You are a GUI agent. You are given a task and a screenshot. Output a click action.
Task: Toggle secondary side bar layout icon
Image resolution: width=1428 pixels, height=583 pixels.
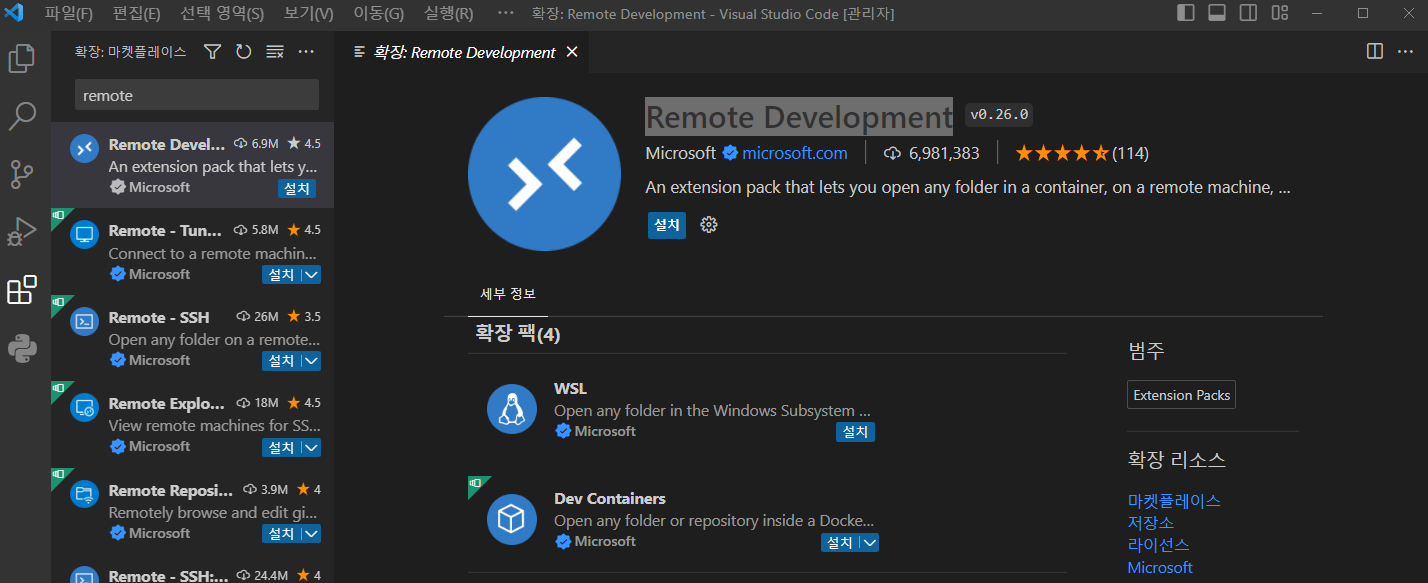coord(1248,13)
